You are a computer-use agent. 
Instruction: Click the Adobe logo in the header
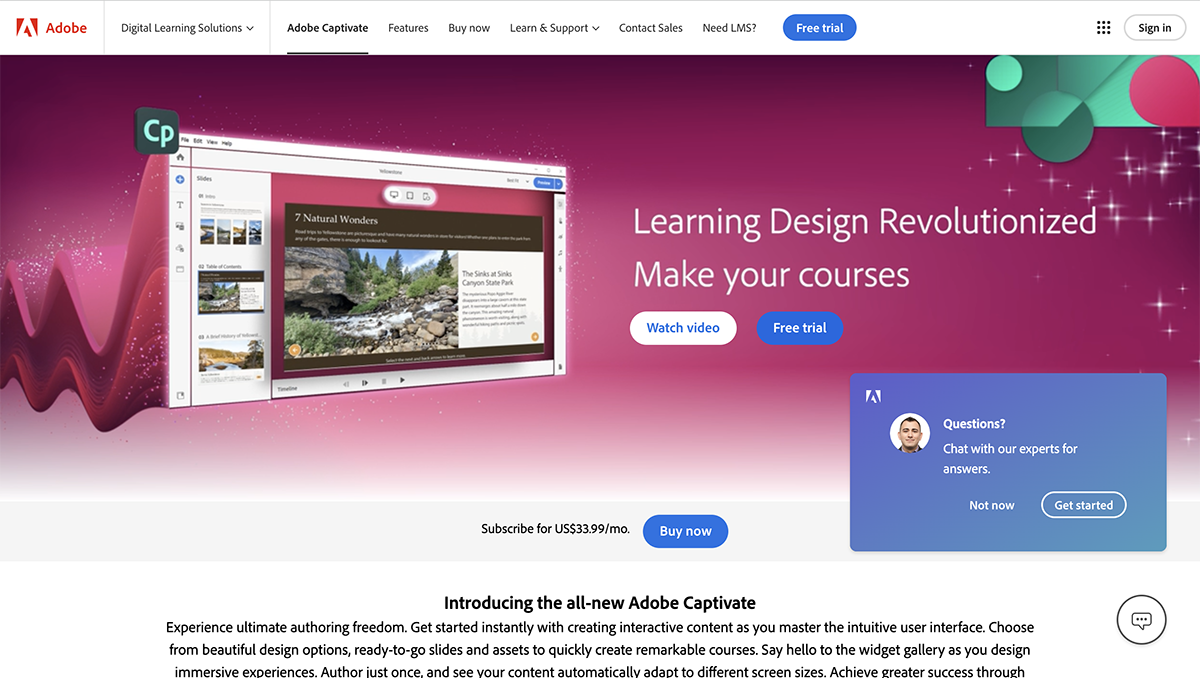(50, 27)
